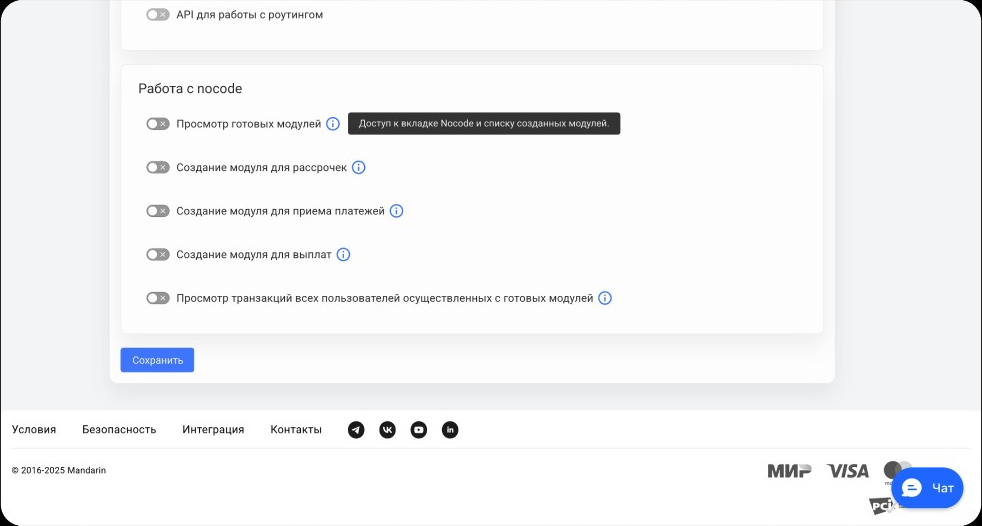Enable Создание модуля для выплат switch
Viewport: 982px width, 526px height.
click(158, 254)
